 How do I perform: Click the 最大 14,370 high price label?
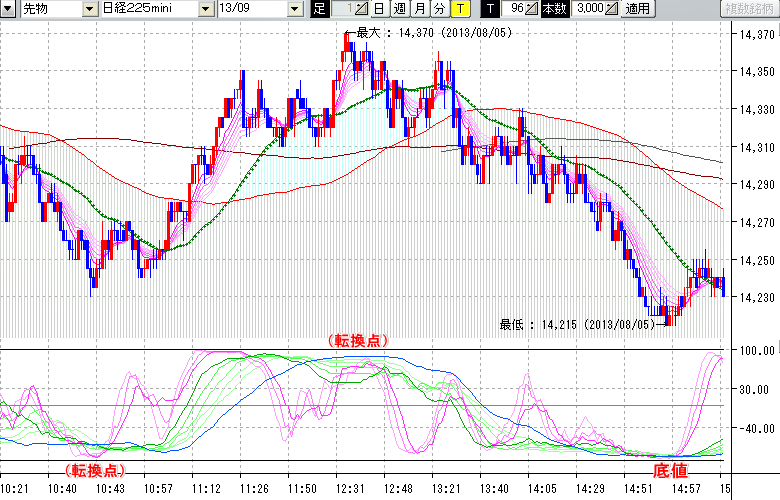[x=425, y=32]
